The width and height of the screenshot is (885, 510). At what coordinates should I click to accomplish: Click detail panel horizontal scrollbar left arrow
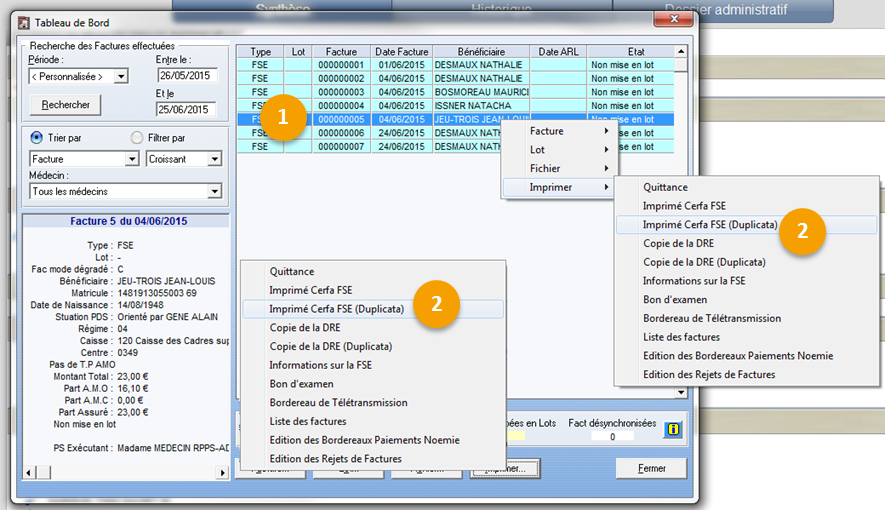[30, 472]
